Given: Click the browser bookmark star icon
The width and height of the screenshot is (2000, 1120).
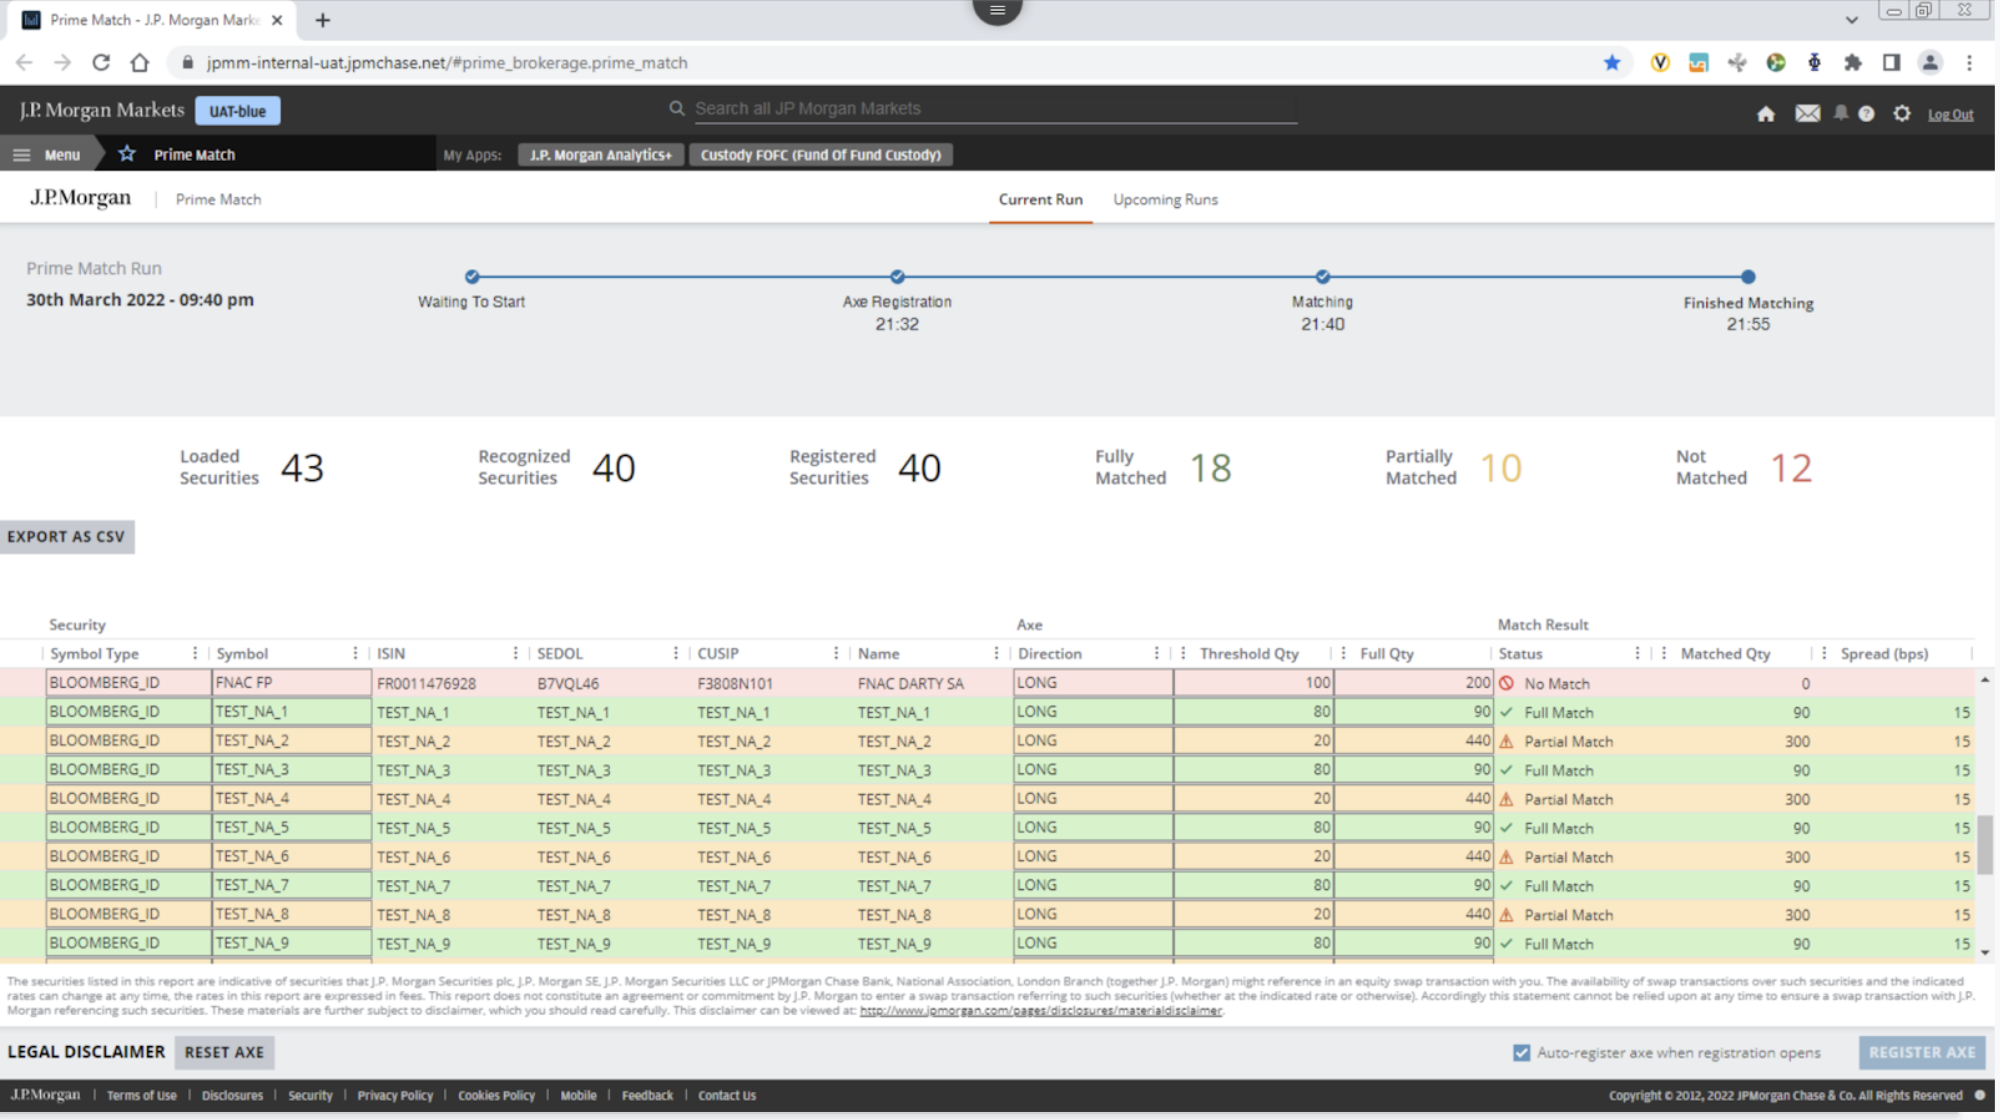Looking at the screenshot, I should point(1612,63).
